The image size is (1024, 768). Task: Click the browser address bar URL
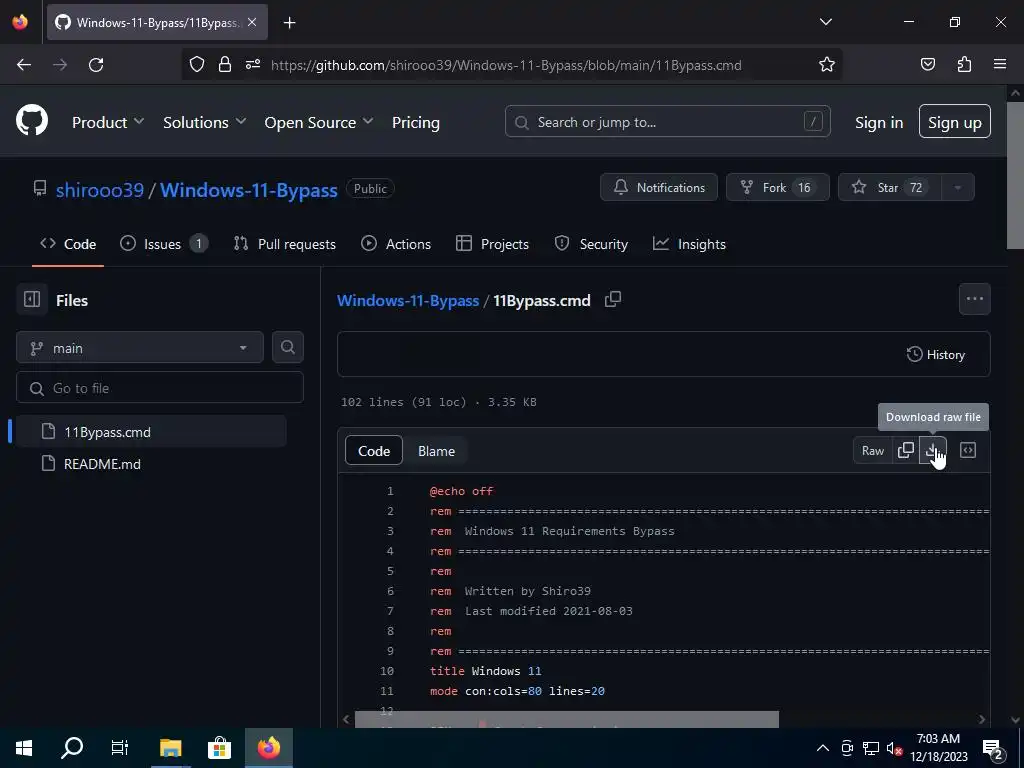(506, 65)
